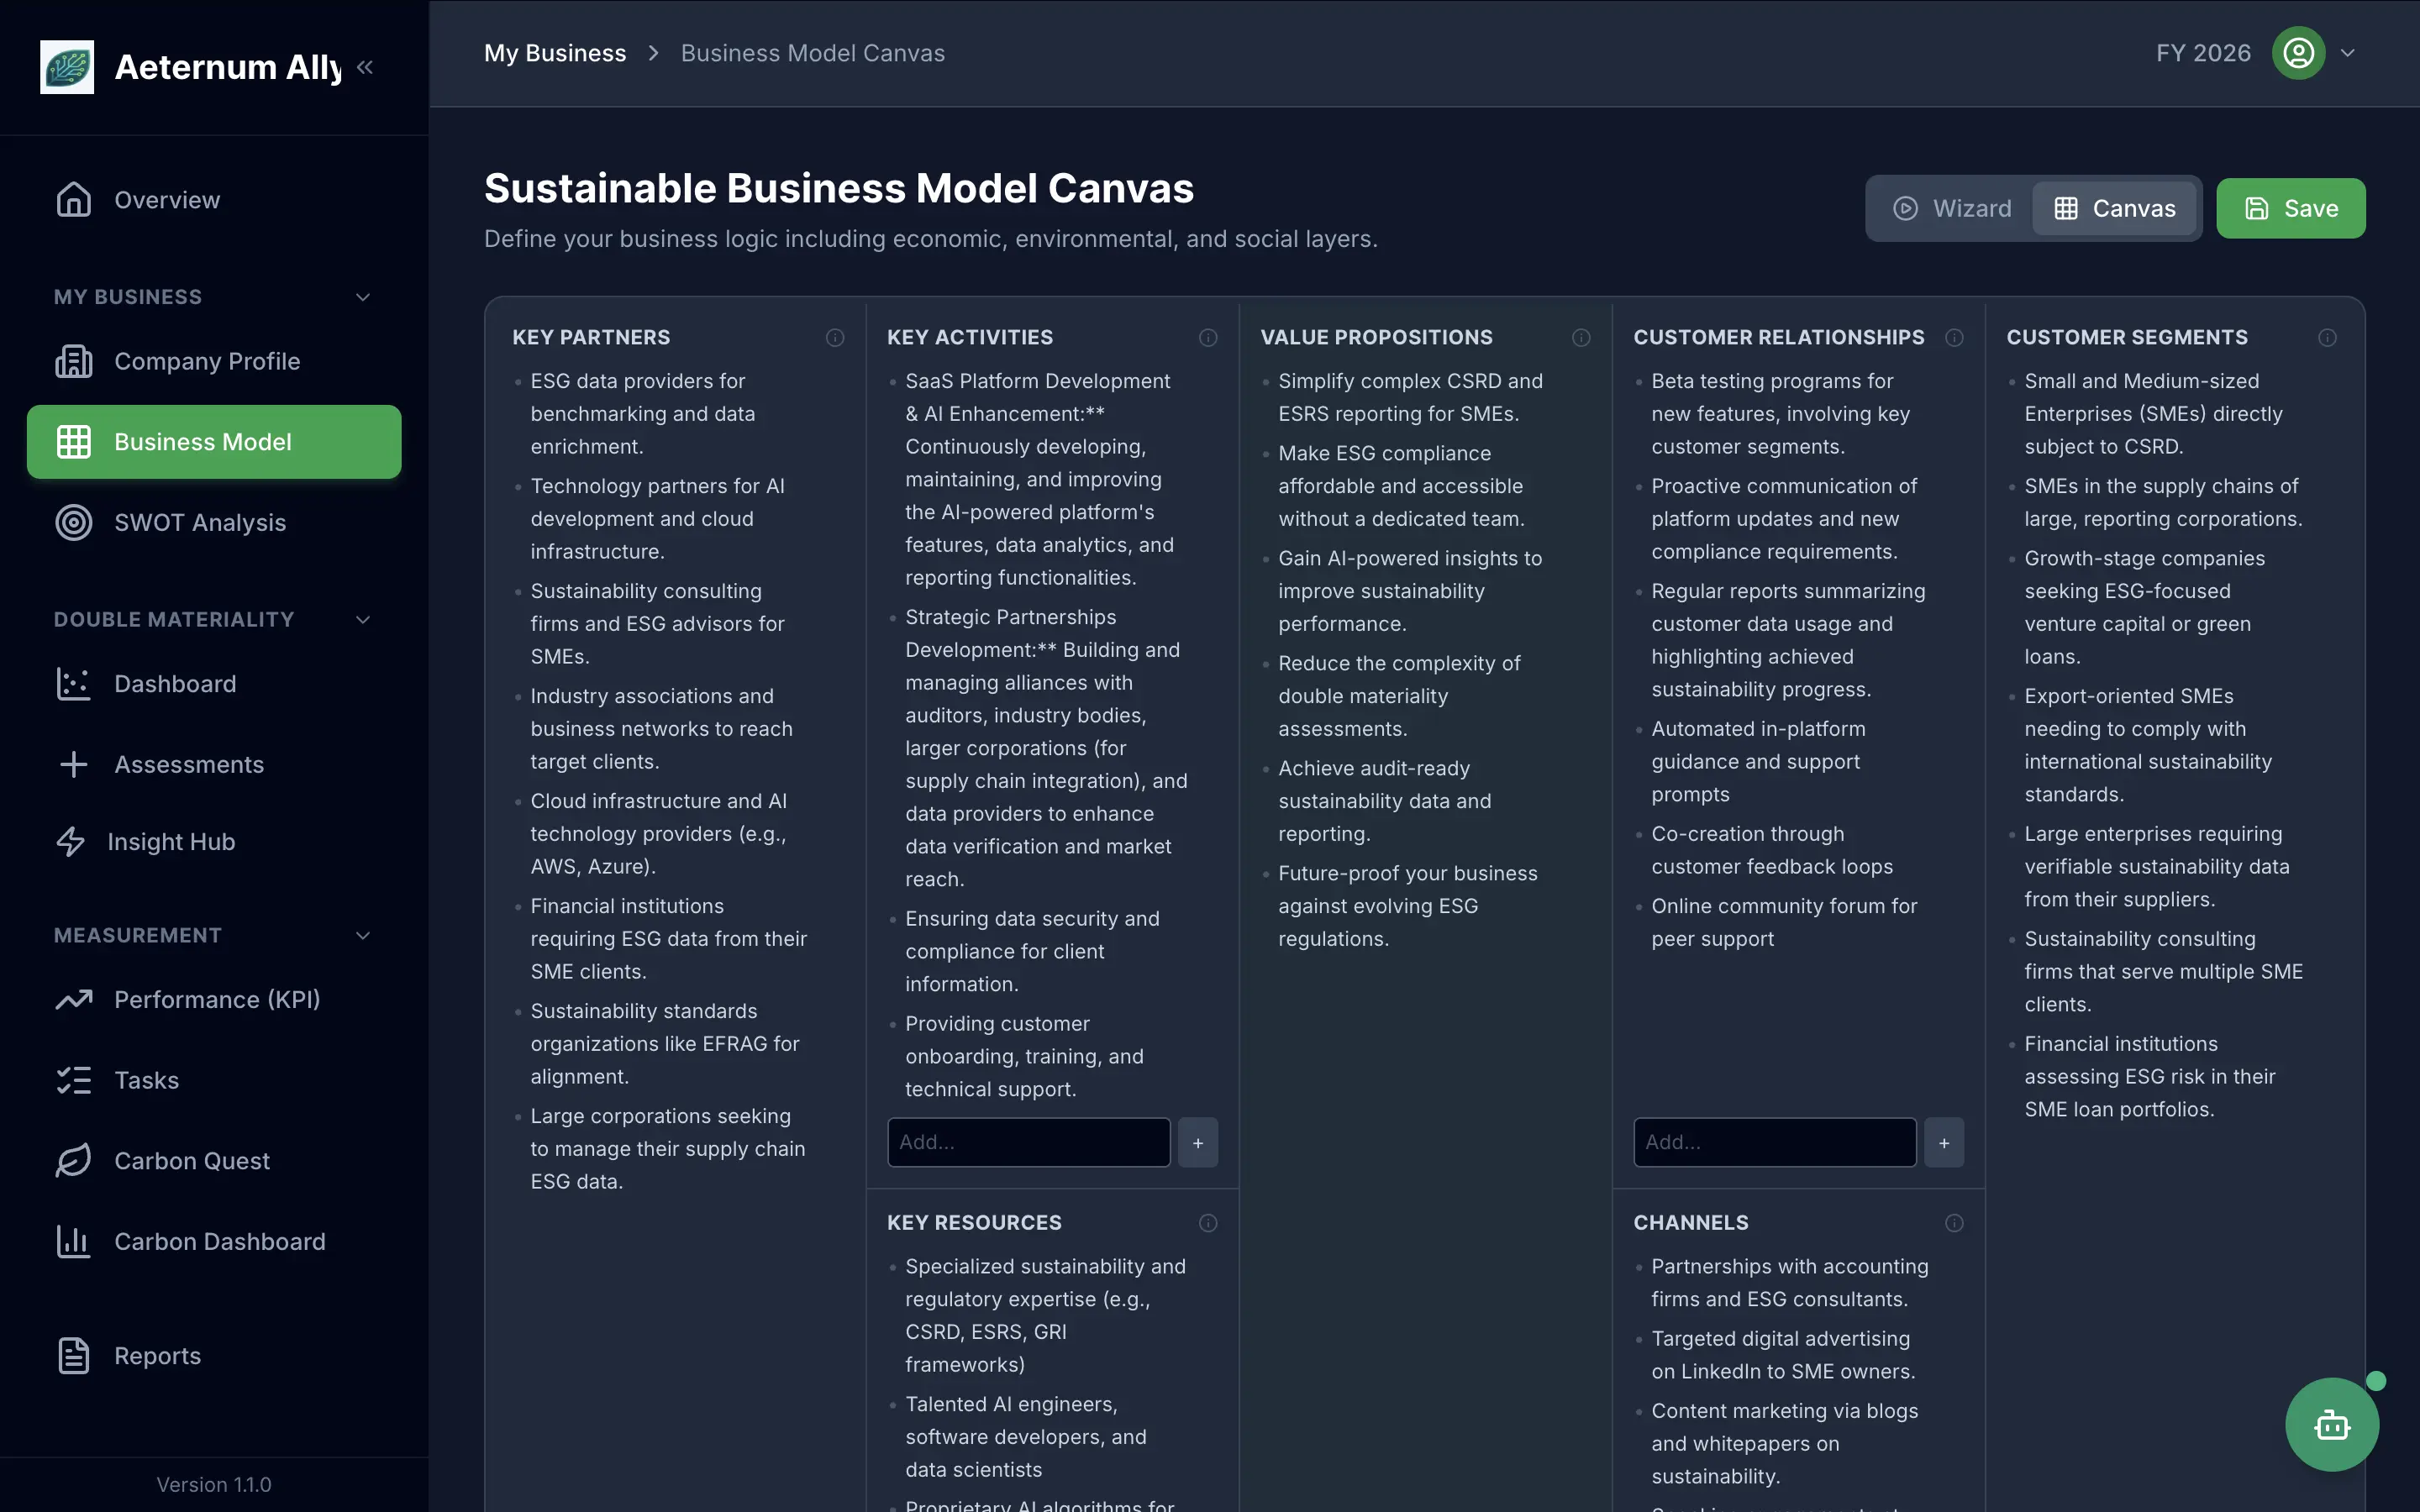Show info for Customer Segments section
Image resolution: width=2420 pixels, height=1512 pixels.
point(2327,338)
